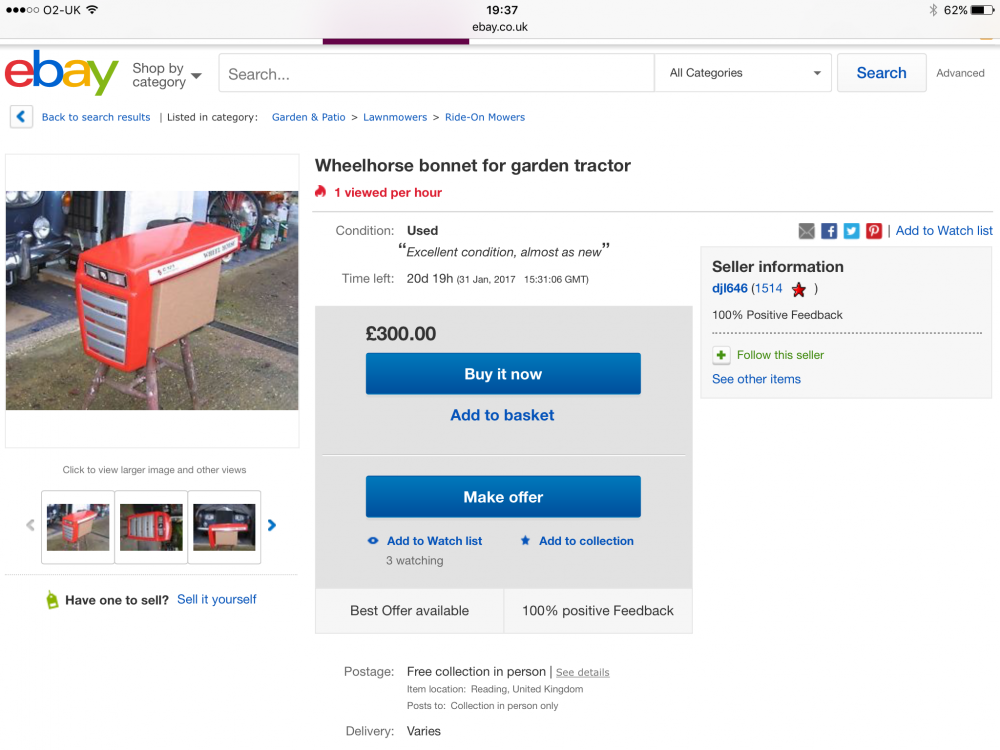Viewport: 1000px width, 750px height.
Task: Click the Buy it now button
Action: pyautogui.click(x=503, y=374)
